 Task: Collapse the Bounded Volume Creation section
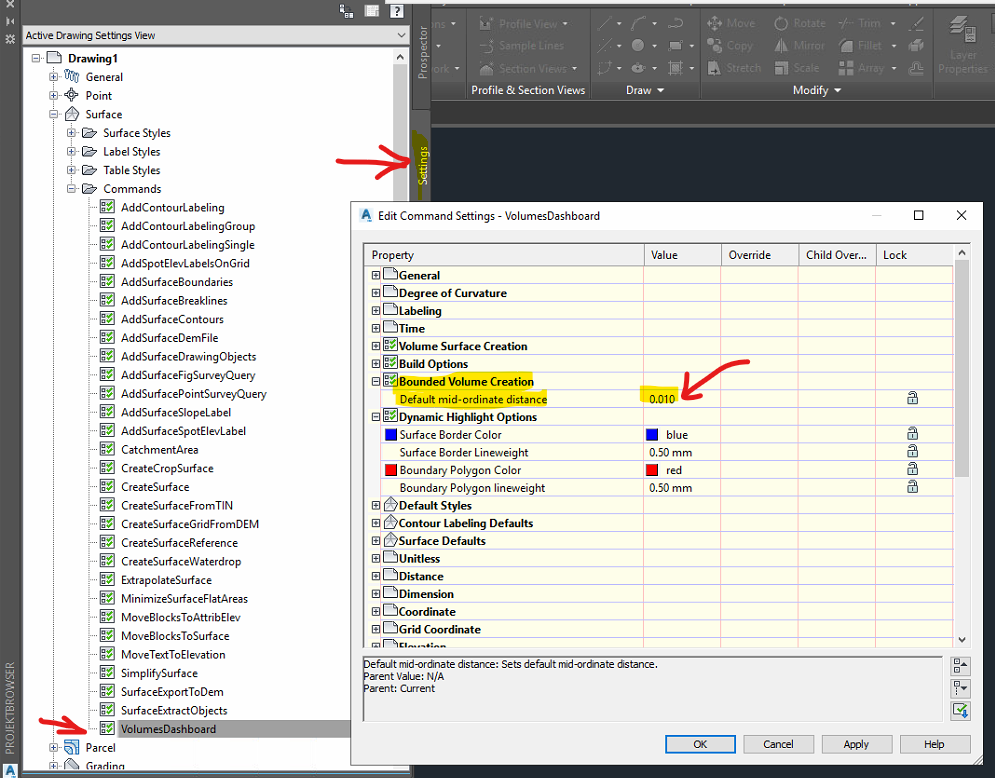376,381
